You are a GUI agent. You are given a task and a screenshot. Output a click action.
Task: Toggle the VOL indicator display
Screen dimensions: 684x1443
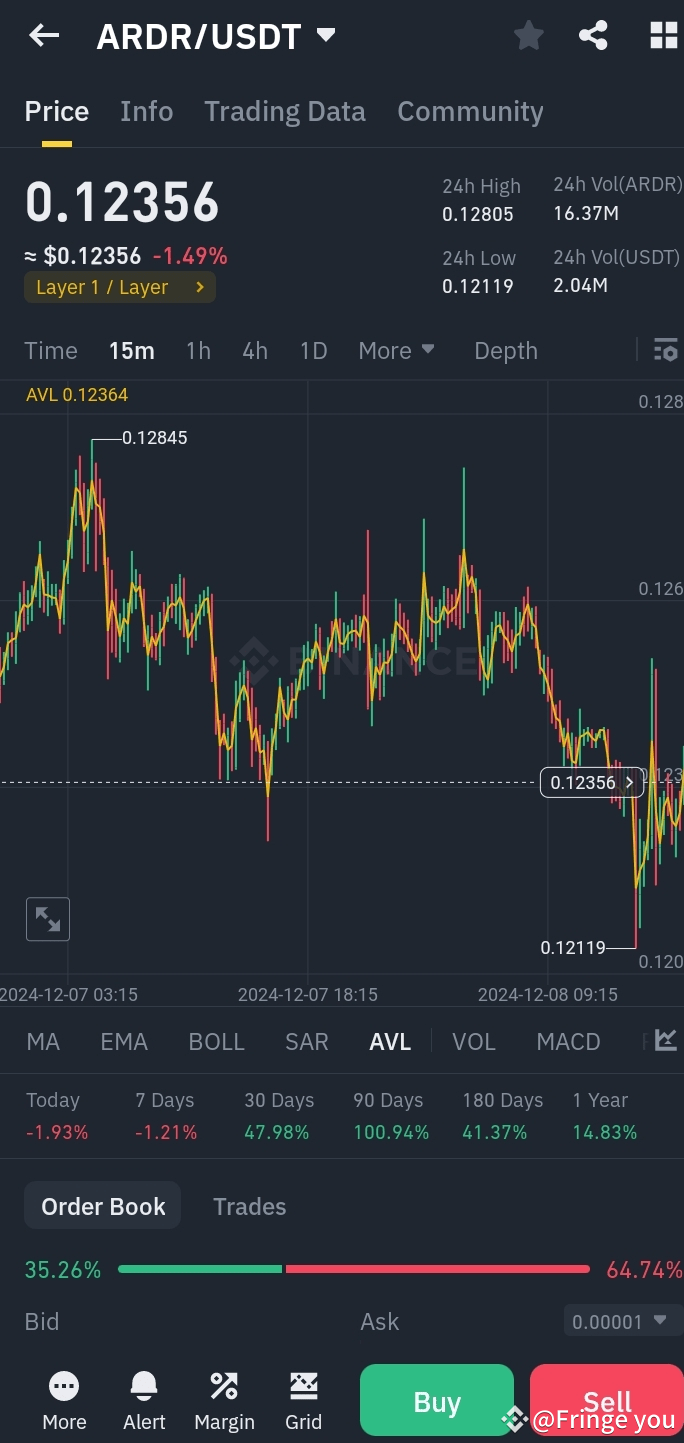[x=473, y=1041]
